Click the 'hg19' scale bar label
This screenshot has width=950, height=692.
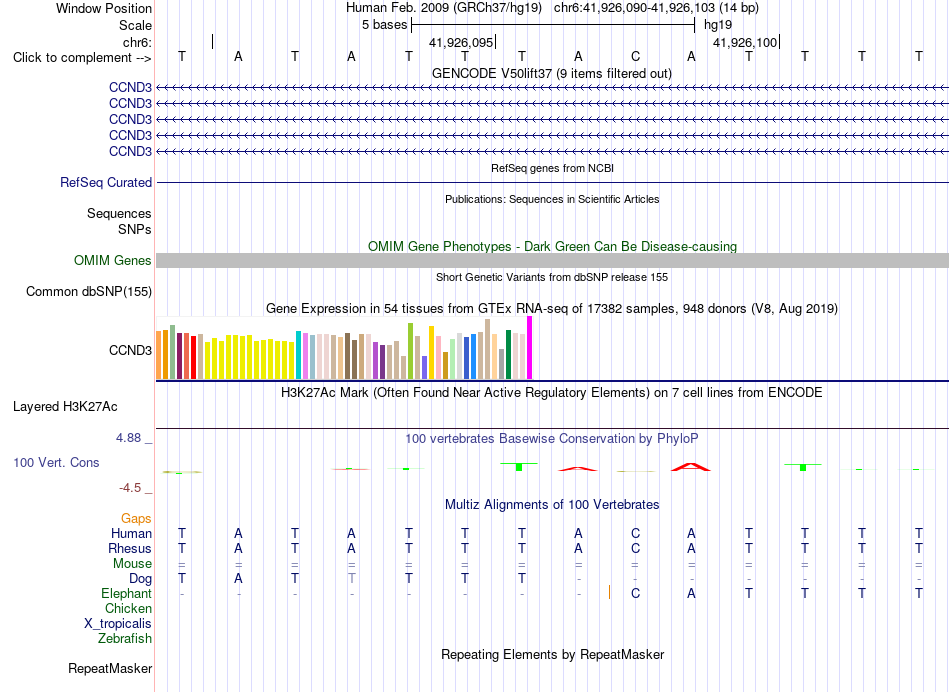point(718,25)
